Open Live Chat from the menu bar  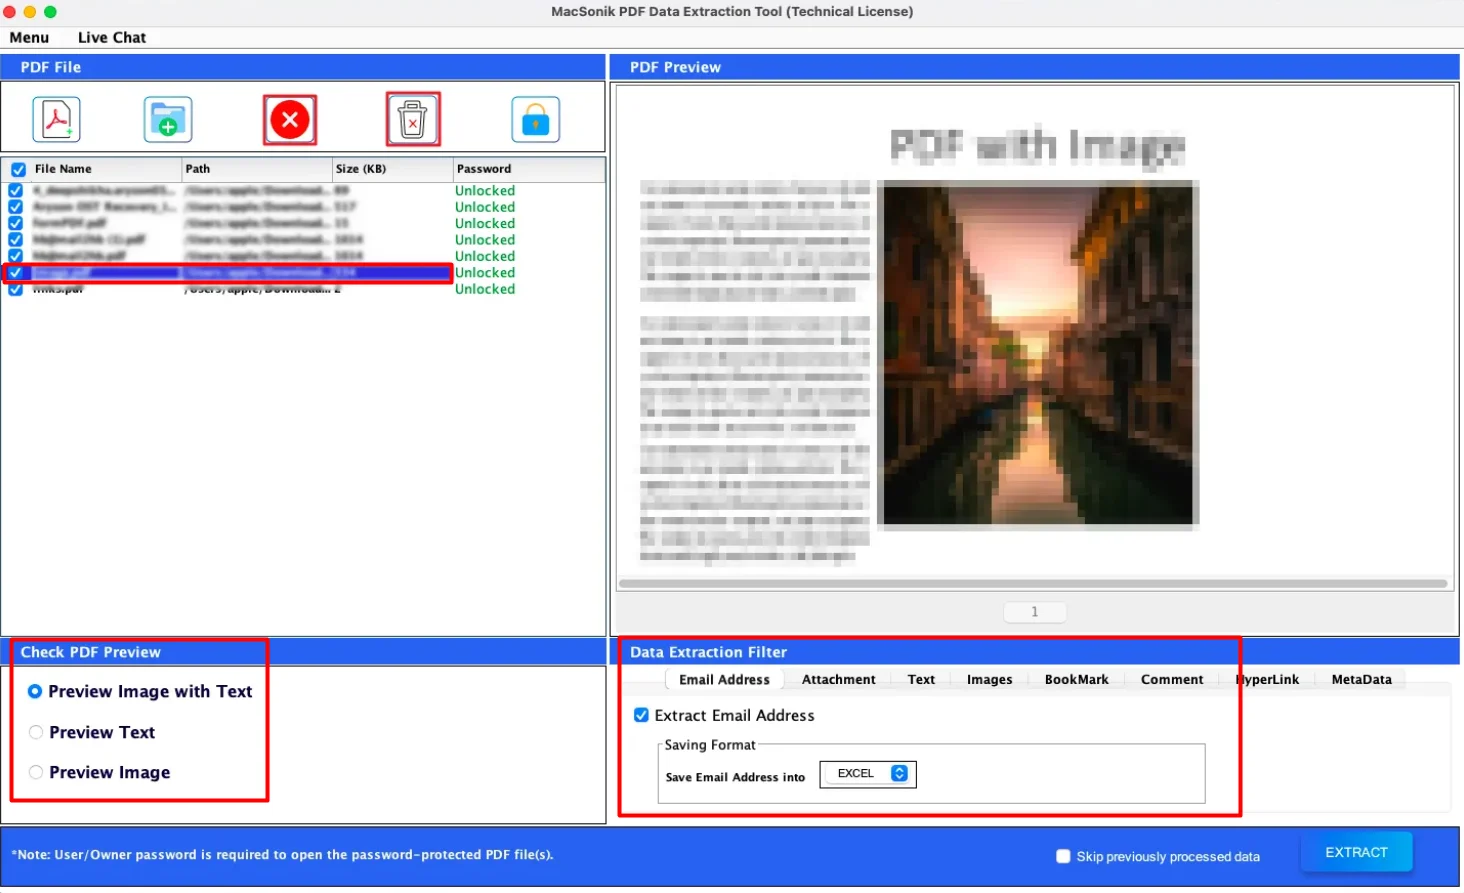(x=112, y=37)
